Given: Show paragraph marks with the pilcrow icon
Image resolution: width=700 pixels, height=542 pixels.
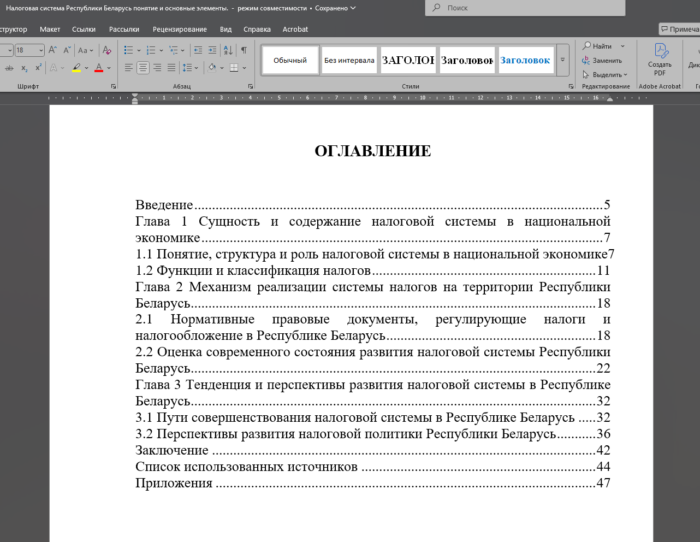Looking at the screenshot, I should (244, 50).
